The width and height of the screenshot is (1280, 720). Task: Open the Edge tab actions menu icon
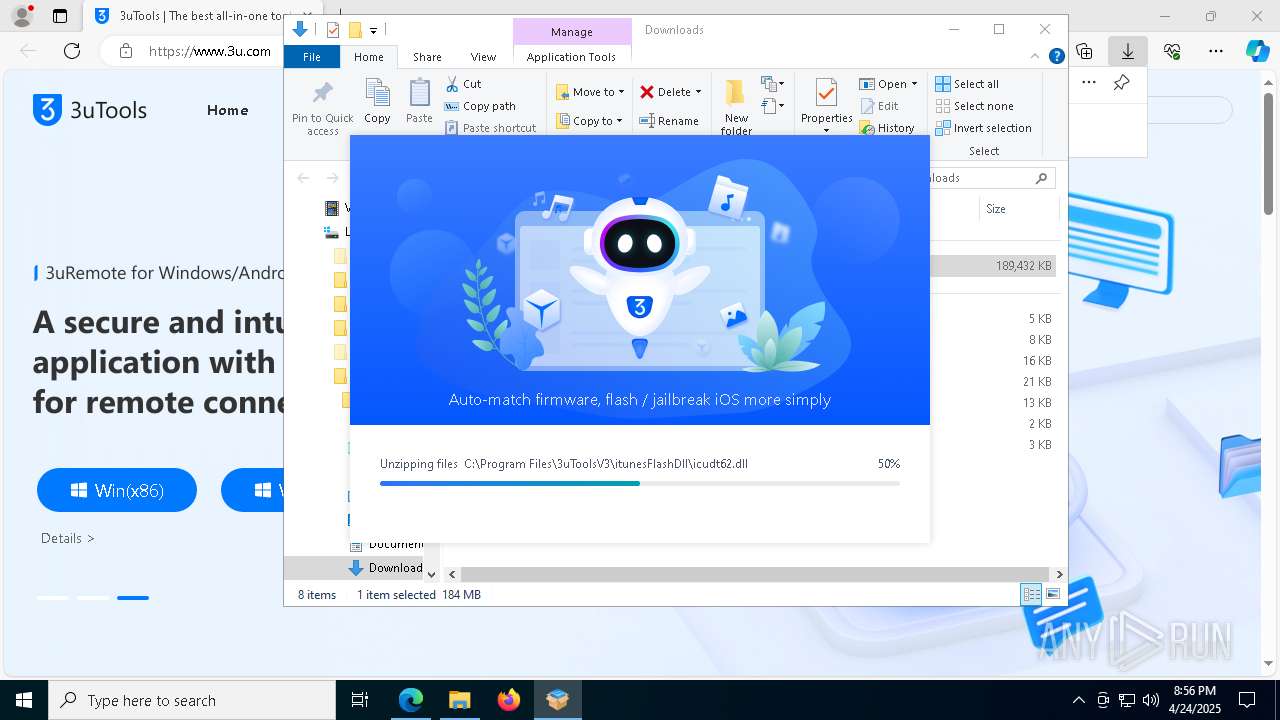[x=60, y=16]
